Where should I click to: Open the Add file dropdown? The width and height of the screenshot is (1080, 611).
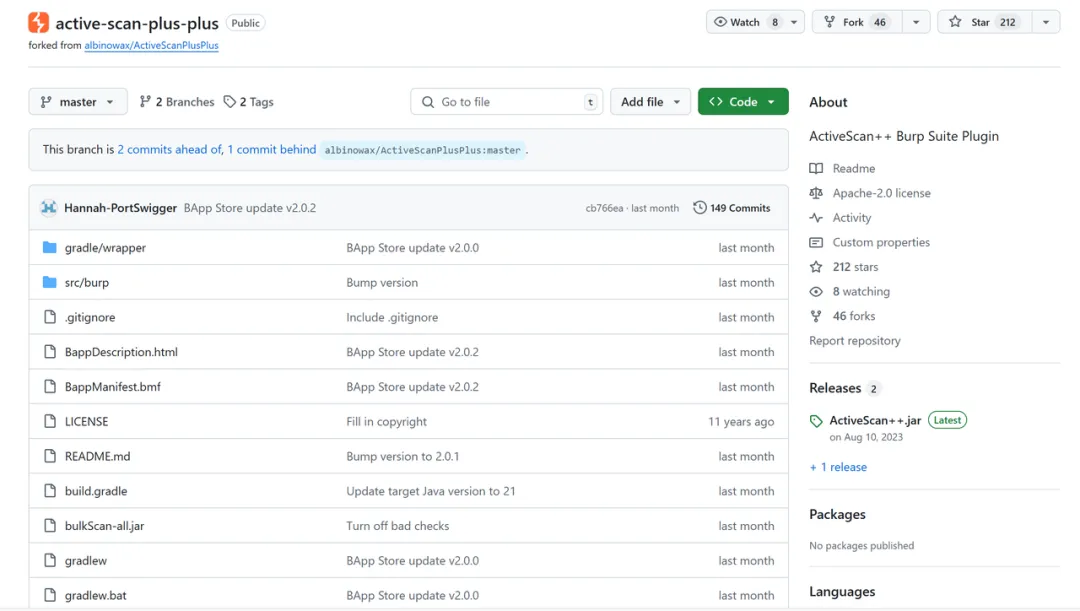tap(650, 102)
